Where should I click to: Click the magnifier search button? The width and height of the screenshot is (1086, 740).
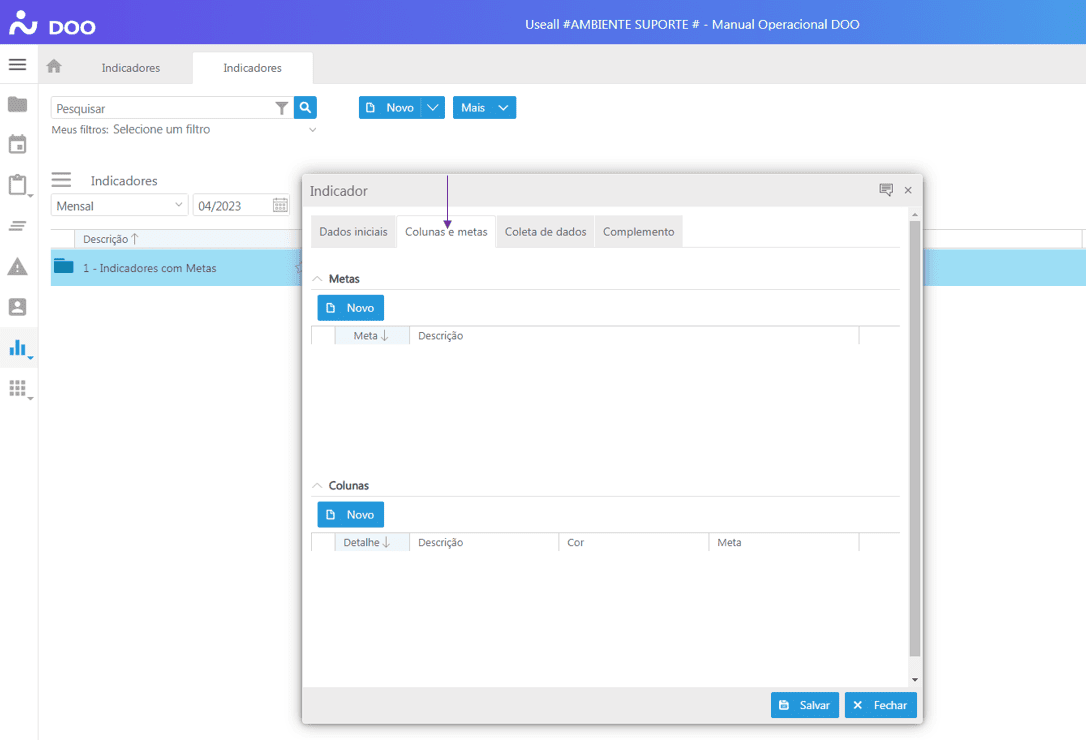click(306, 107)
